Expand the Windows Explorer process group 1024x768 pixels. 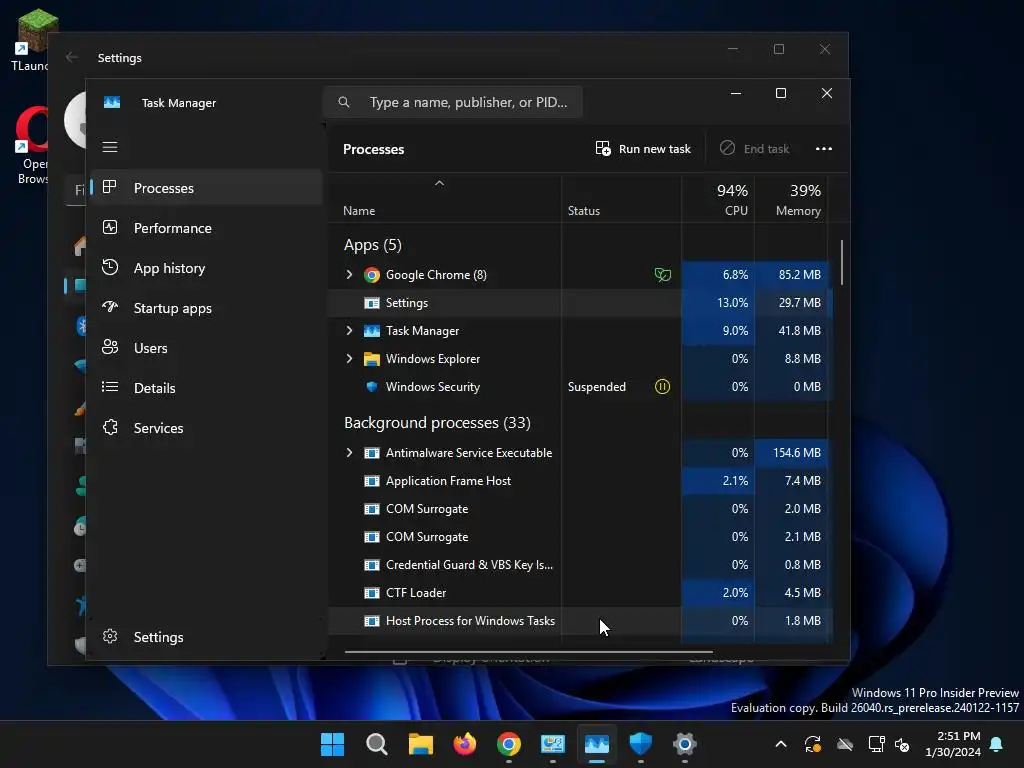(349, 359)
